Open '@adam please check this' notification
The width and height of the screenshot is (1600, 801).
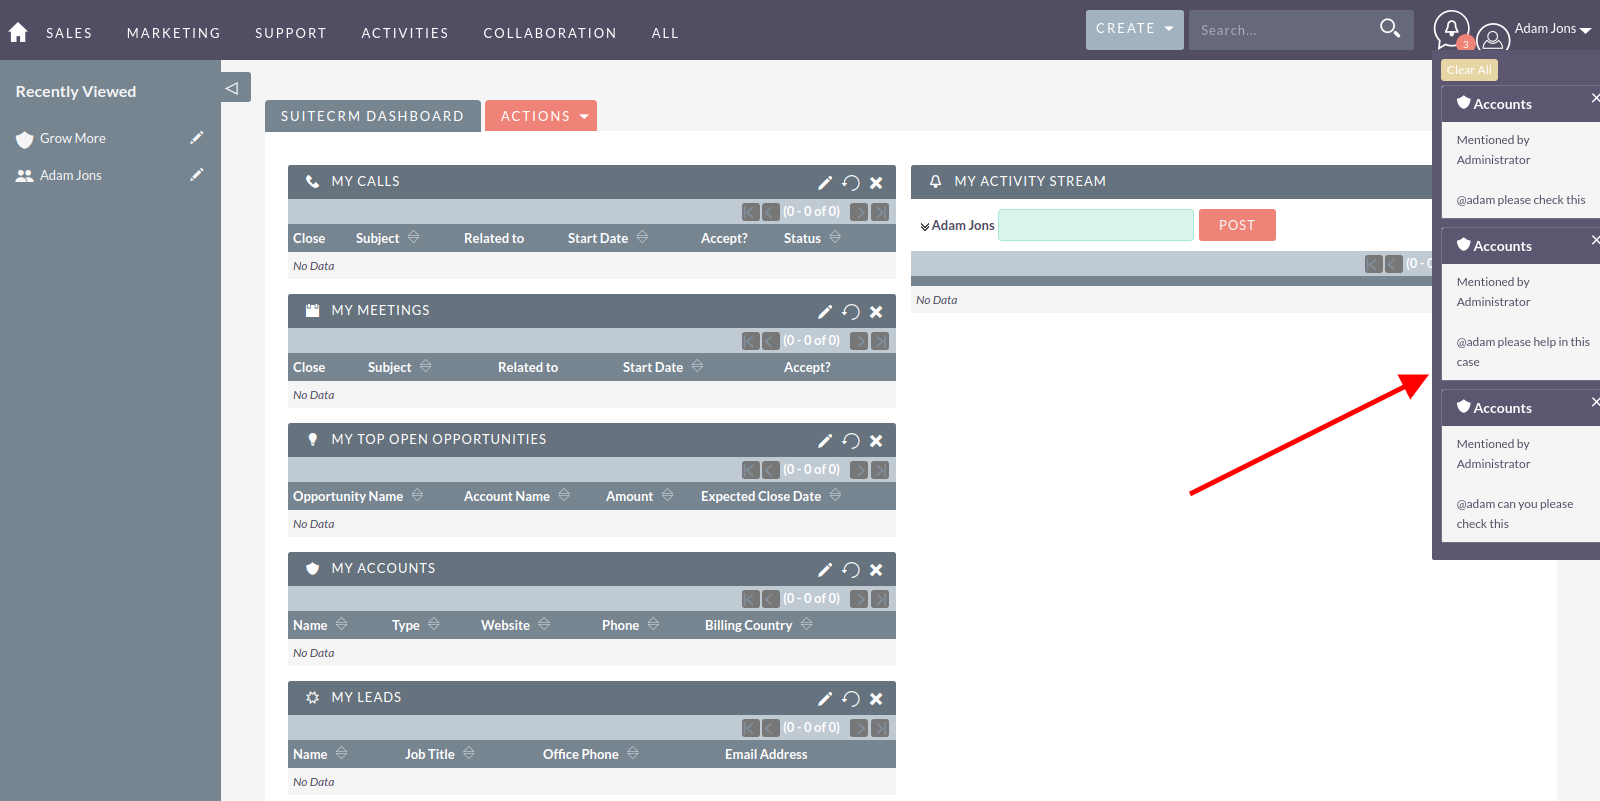(1521, 200)
